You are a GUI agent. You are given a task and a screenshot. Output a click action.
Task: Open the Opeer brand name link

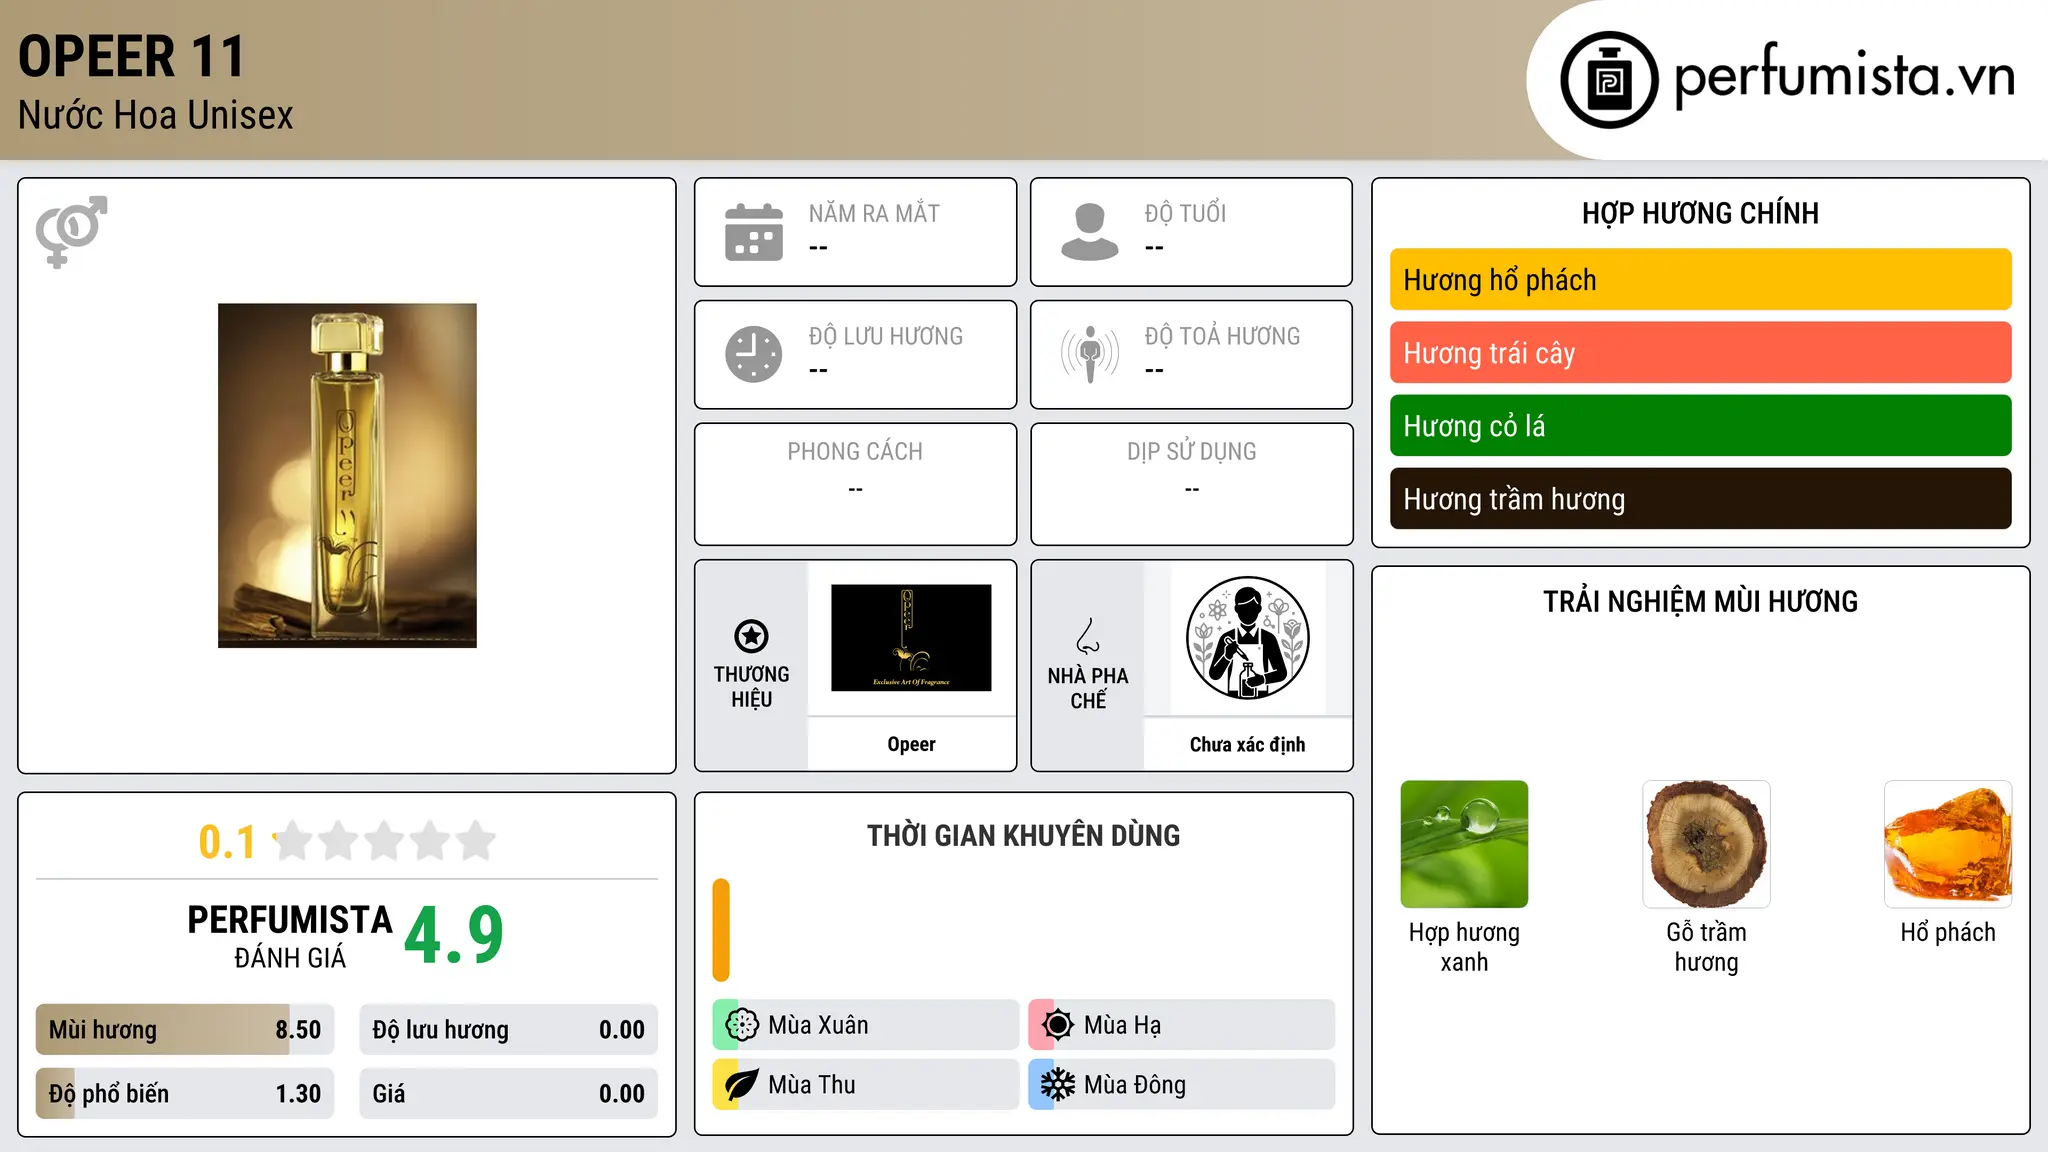[x=911, y=744]
